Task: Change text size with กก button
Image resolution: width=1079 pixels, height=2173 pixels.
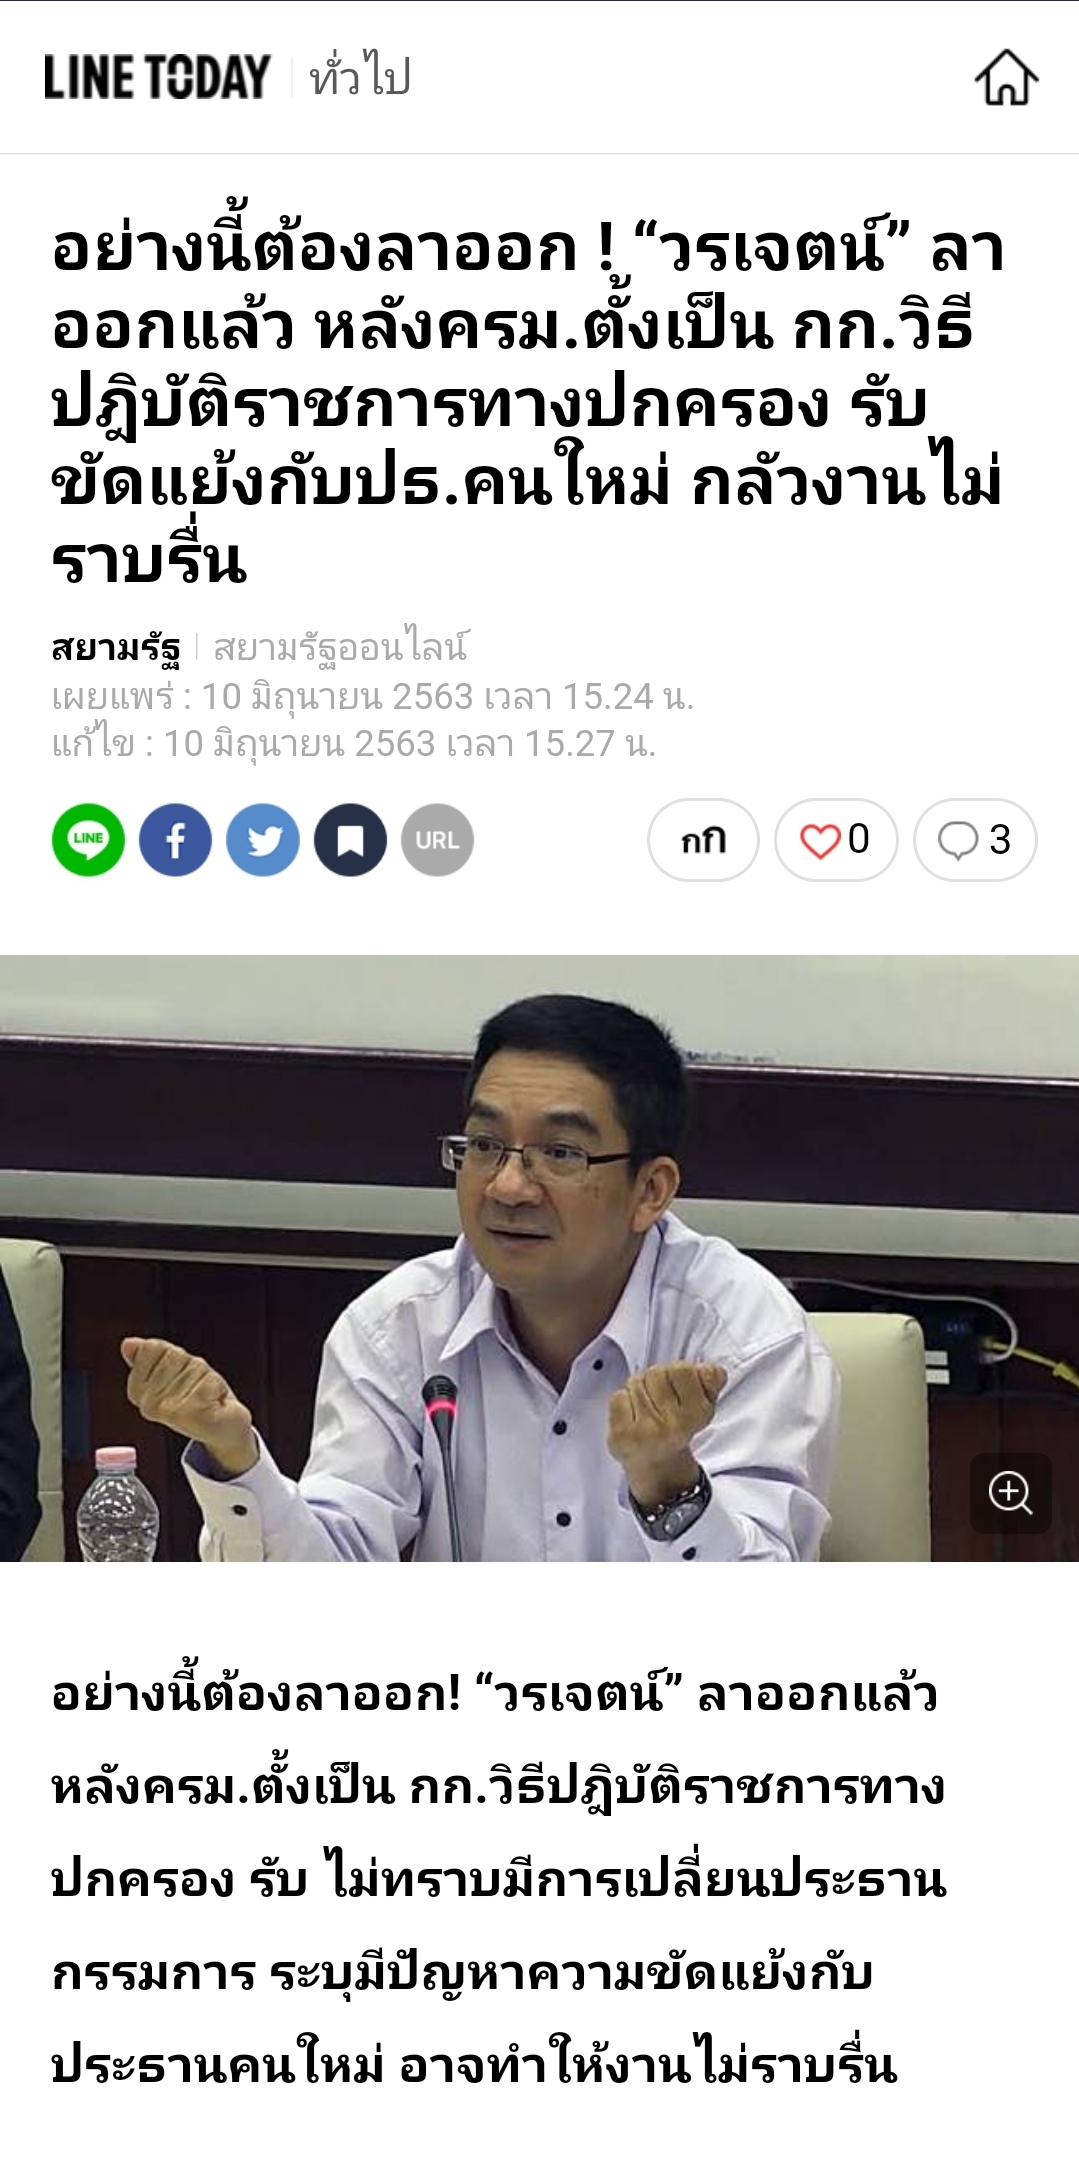Action: coord(703,840)
